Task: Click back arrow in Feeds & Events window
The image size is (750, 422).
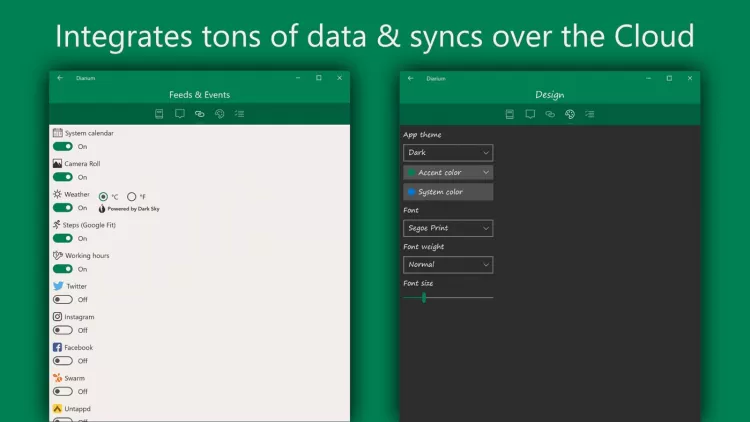Action: (x=60, y=78)
